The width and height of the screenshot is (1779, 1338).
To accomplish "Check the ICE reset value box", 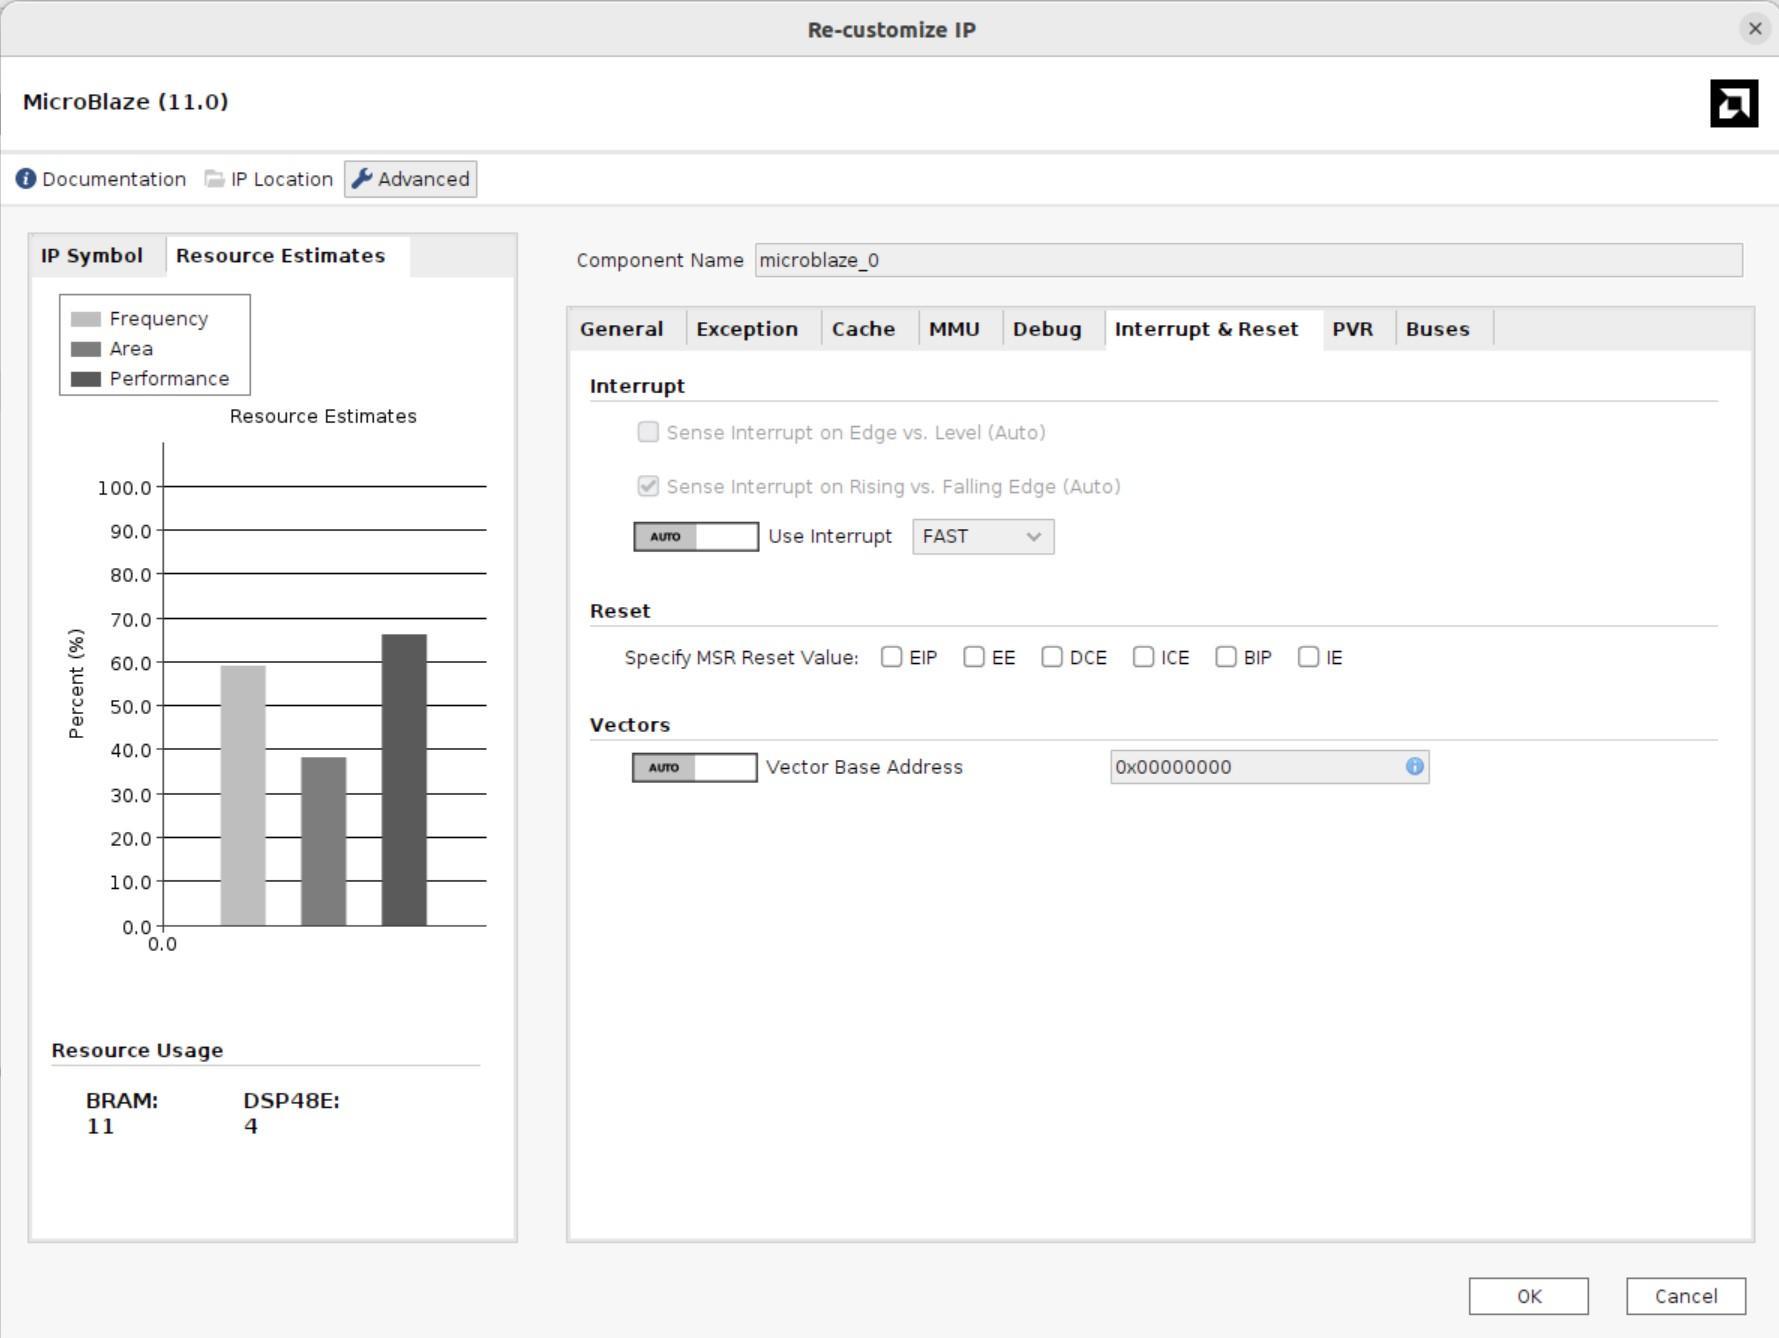I will (x=1143, y=657).
